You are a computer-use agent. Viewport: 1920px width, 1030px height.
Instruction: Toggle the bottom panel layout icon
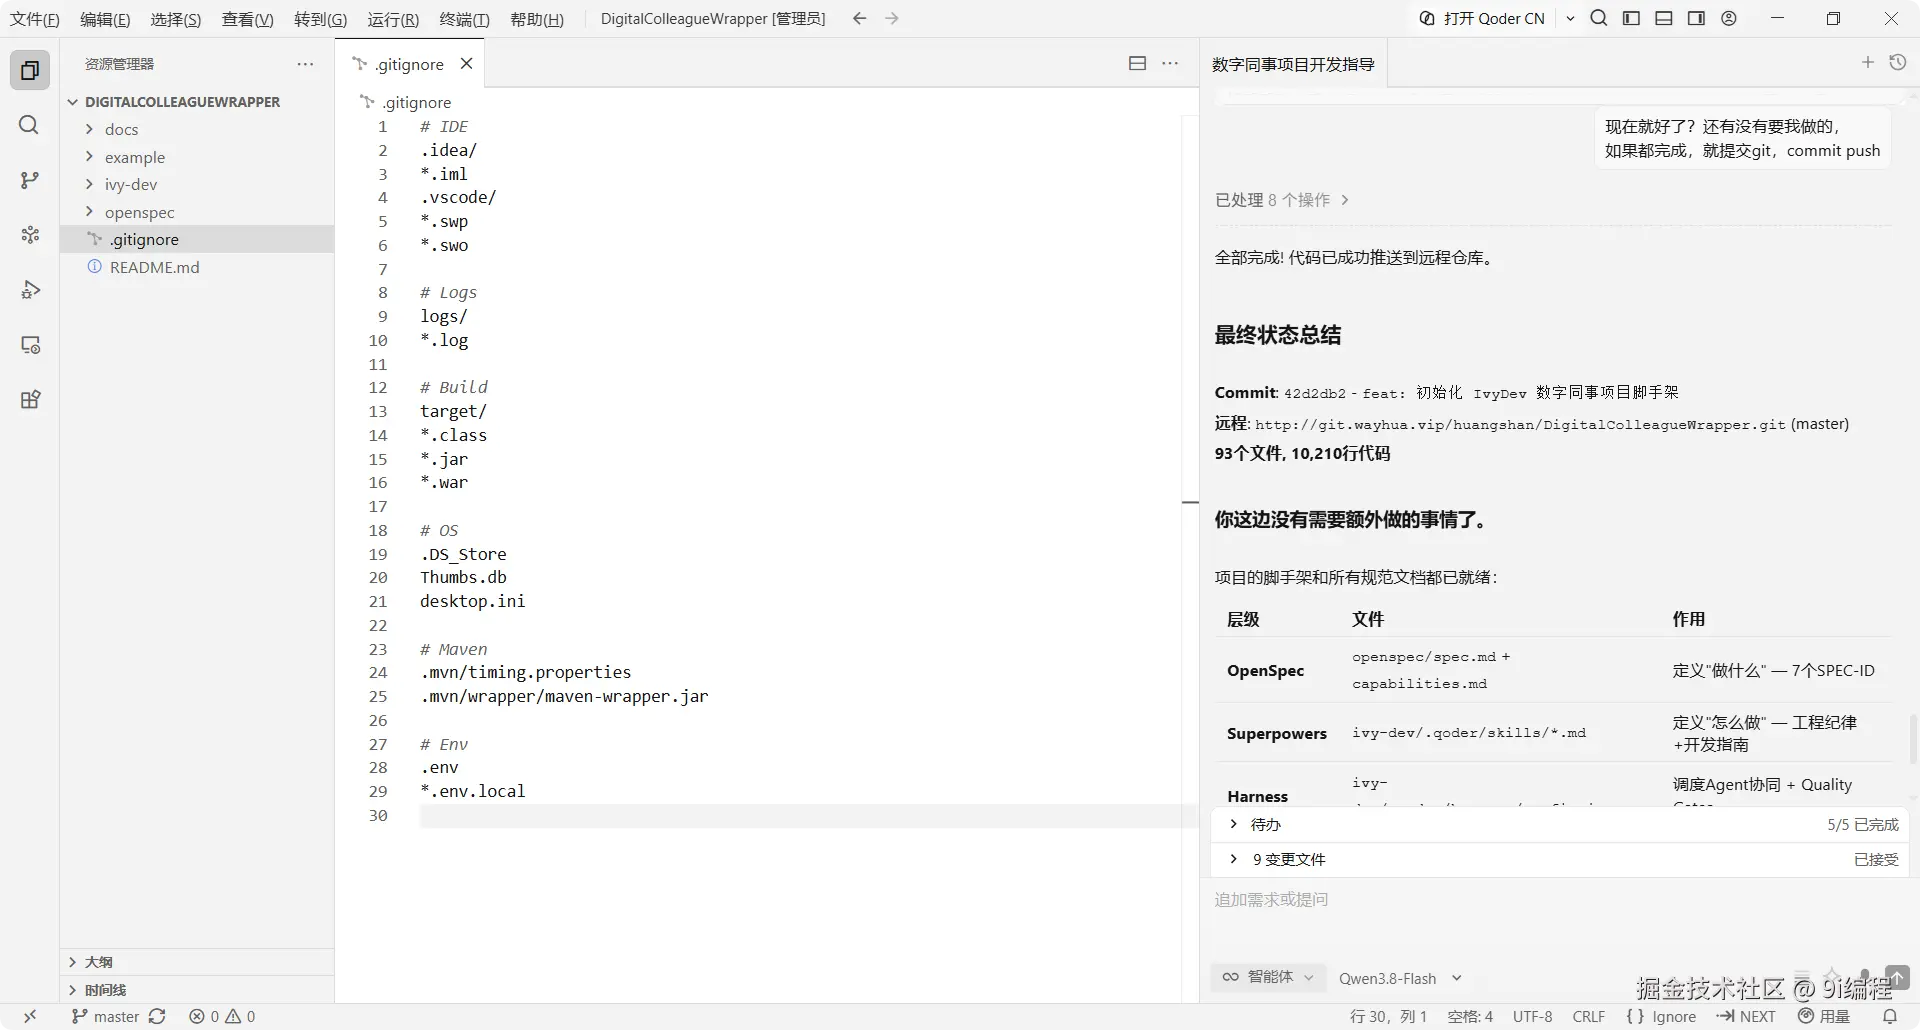tap(1664, 18)
